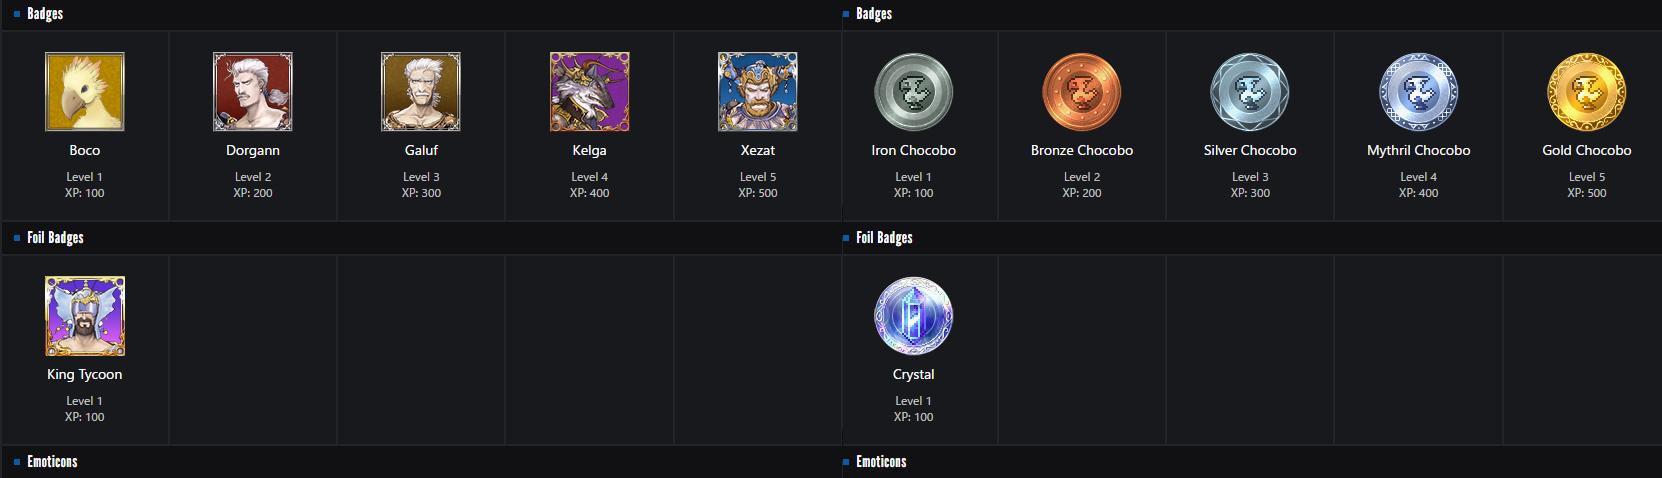Open the Silver Chocobo coin badge

pos(1249,92)
